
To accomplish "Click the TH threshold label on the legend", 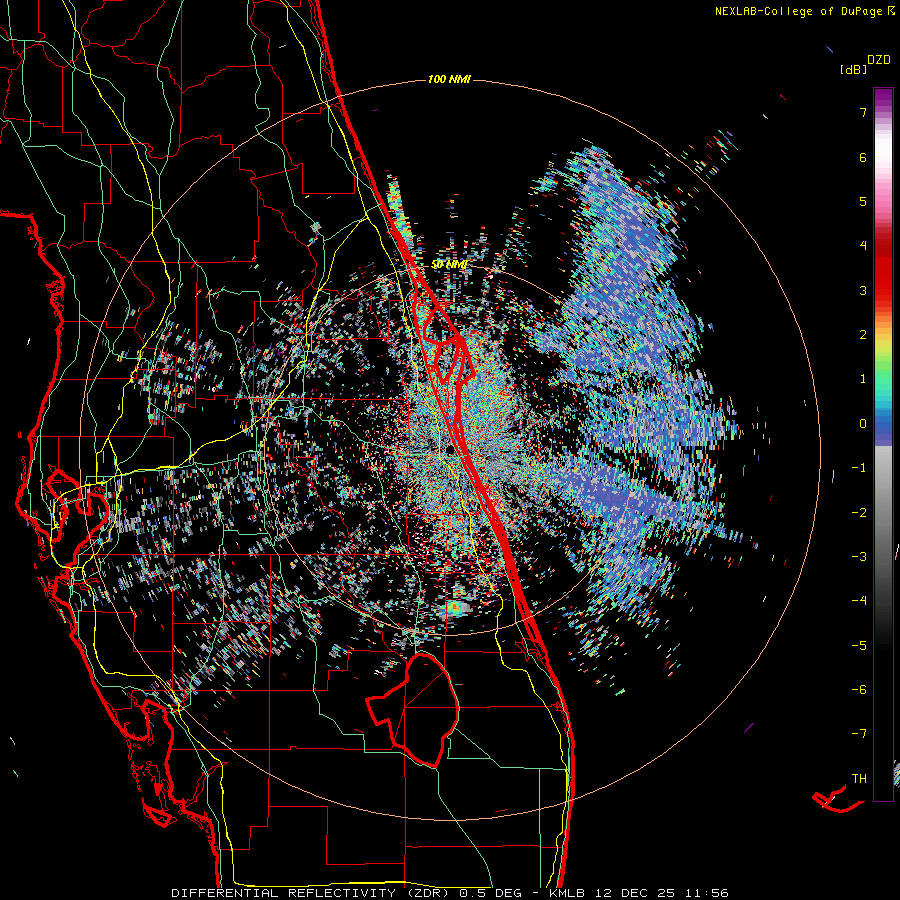I will click(859, 779).
